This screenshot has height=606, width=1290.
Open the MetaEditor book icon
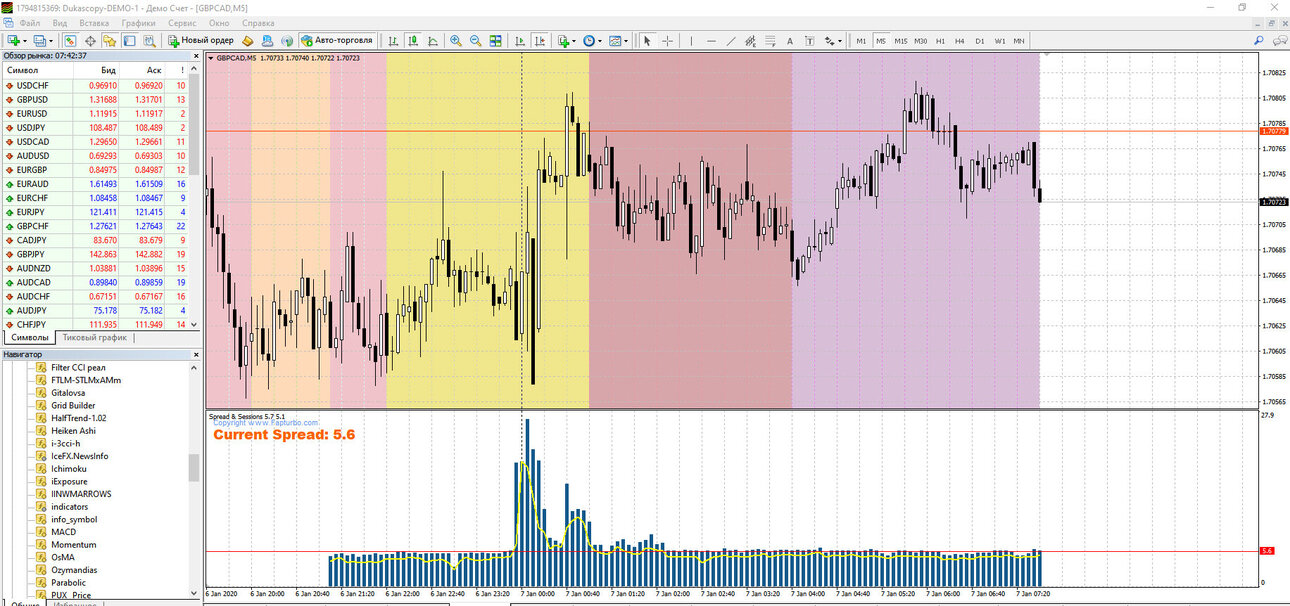pos(246,41)
